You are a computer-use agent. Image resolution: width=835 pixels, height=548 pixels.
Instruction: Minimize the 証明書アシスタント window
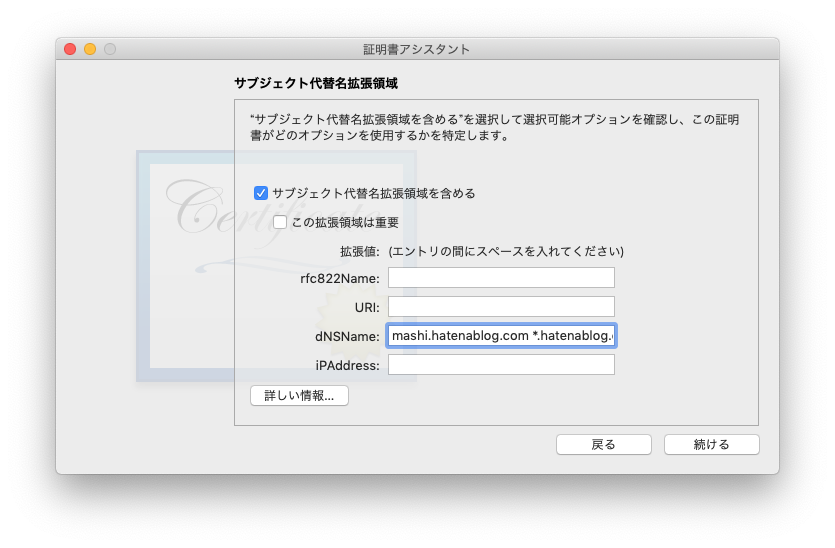coord(90,49)
